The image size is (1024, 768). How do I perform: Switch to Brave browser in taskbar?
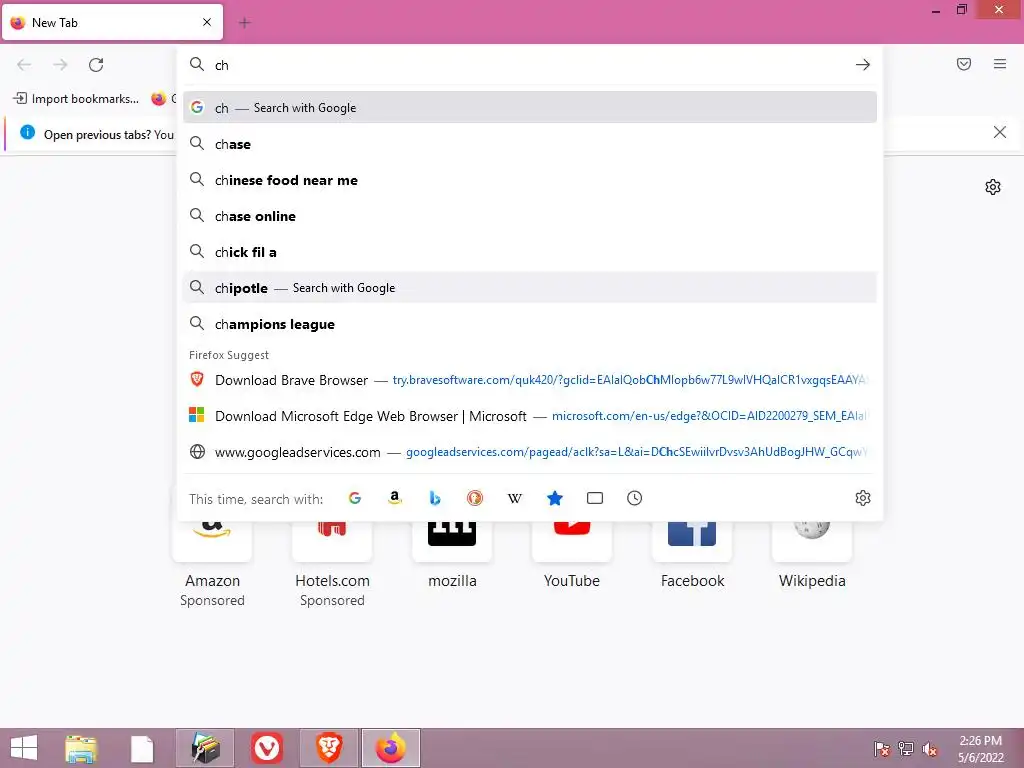[x=329, y=748]
